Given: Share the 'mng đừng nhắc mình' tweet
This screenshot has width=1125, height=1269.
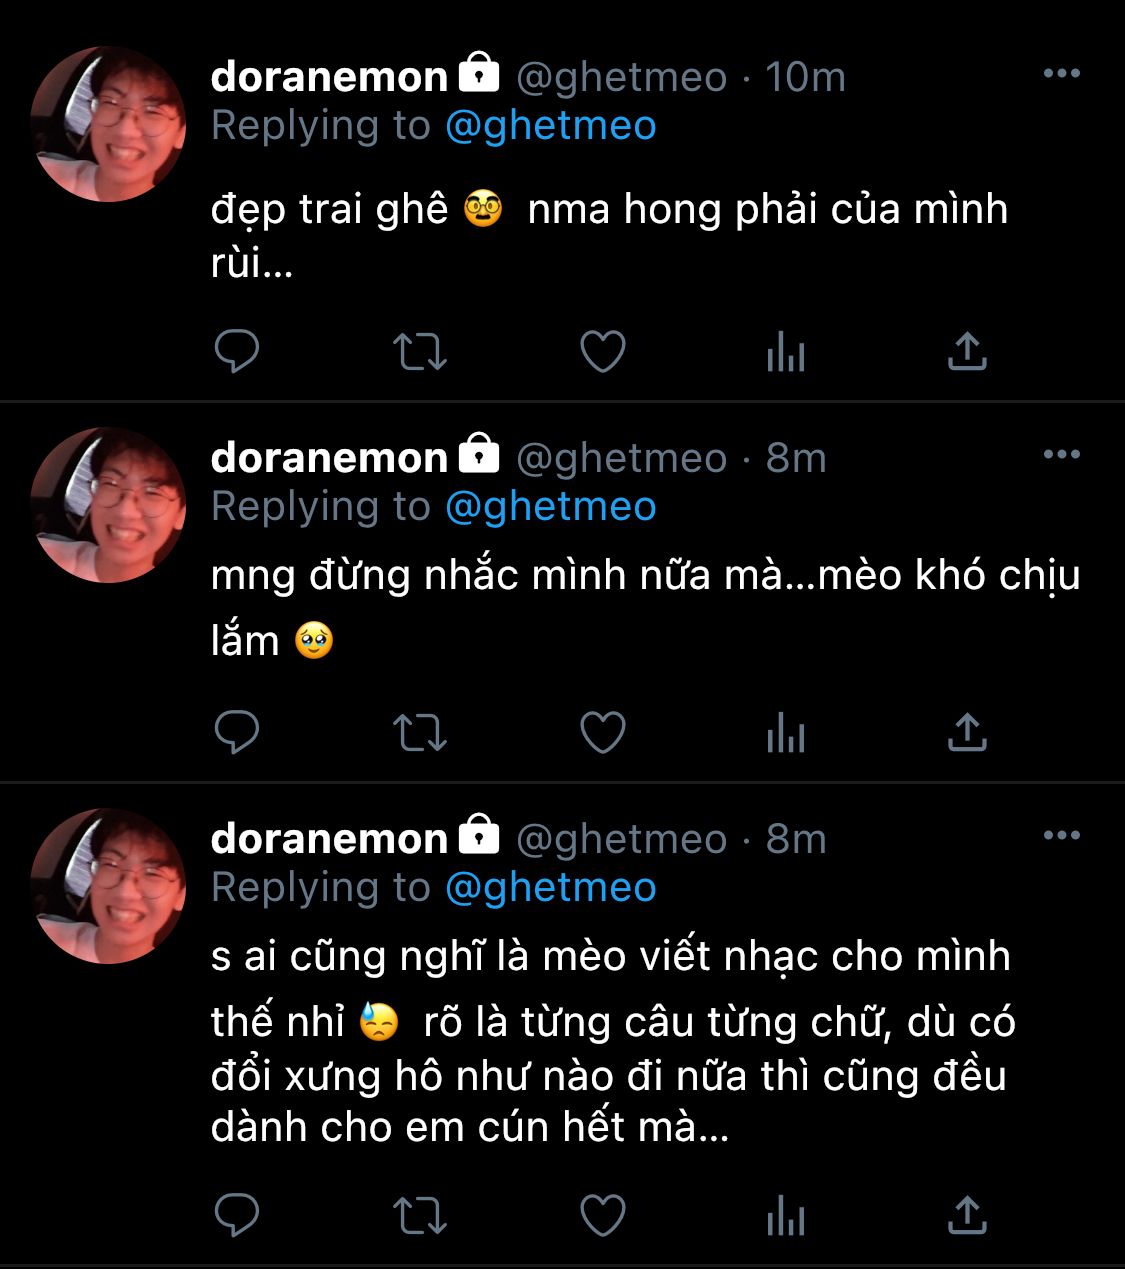Looking at the screenshot, I should [967, 732].
